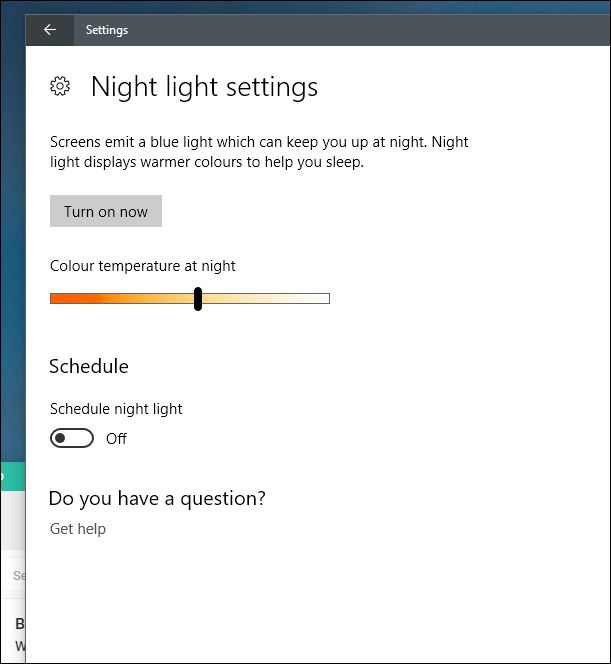Turn on the Schedule night light toggle

click(72, 438)
